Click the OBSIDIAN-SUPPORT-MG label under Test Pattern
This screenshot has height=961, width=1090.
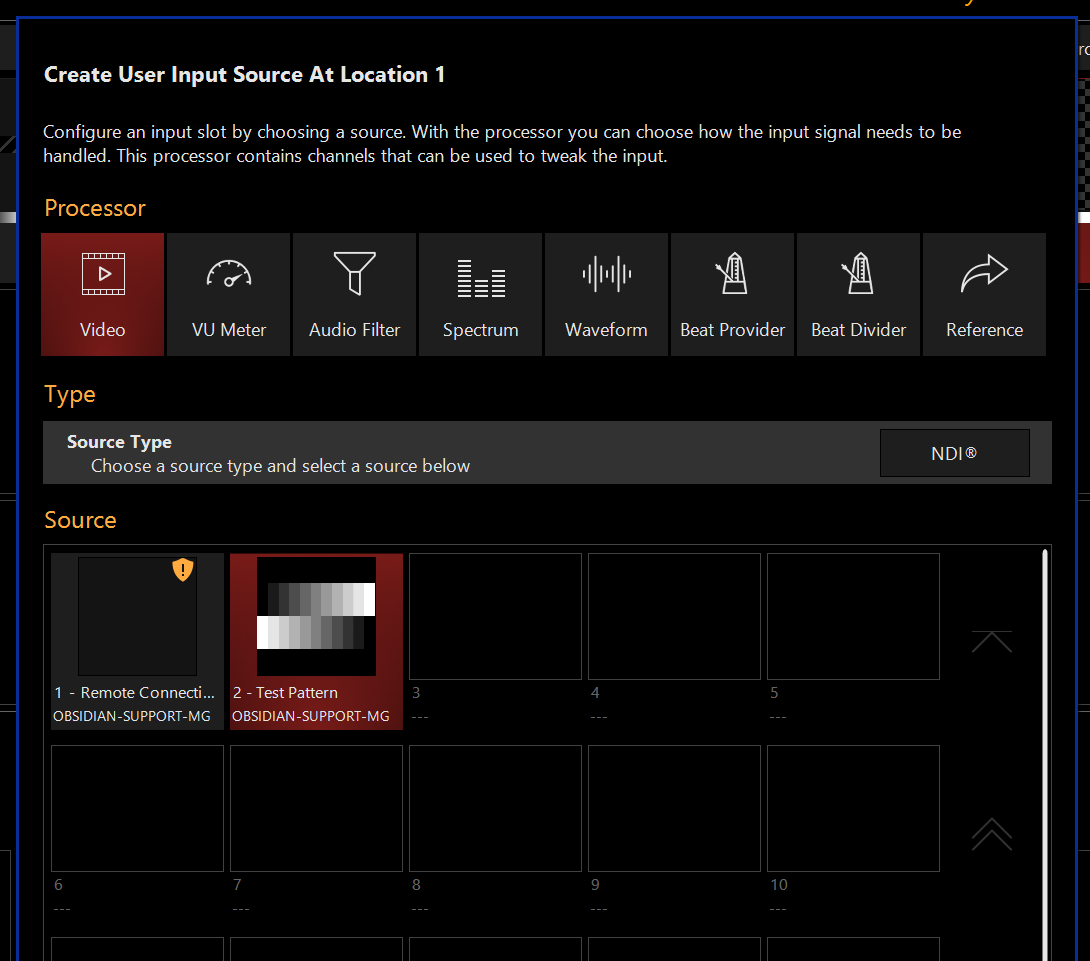[x=311, y=716]
